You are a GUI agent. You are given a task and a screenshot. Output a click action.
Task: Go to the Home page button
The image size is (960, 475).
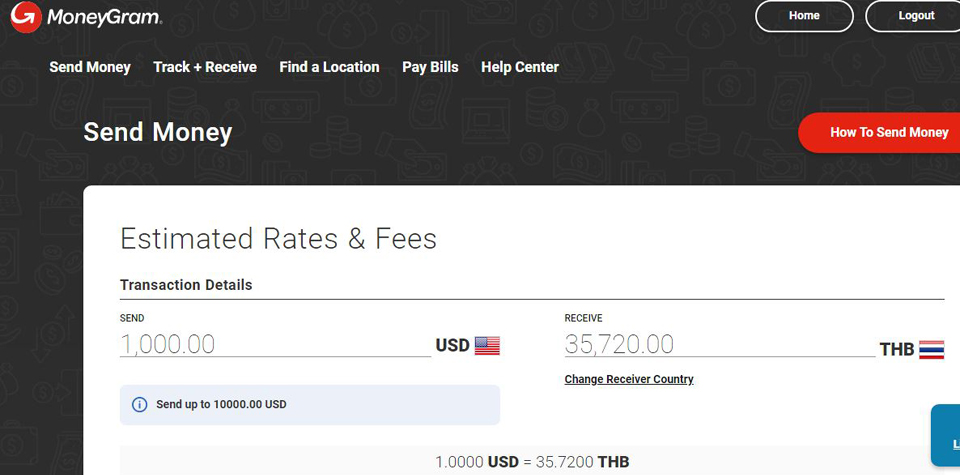pyautogui.click(x=804, y=16)
